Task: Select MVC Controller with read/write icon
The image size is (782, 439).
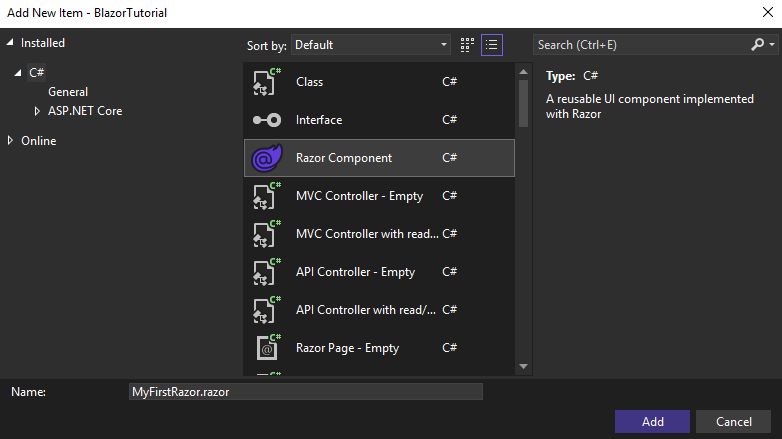Action: (x=267, y=234)
